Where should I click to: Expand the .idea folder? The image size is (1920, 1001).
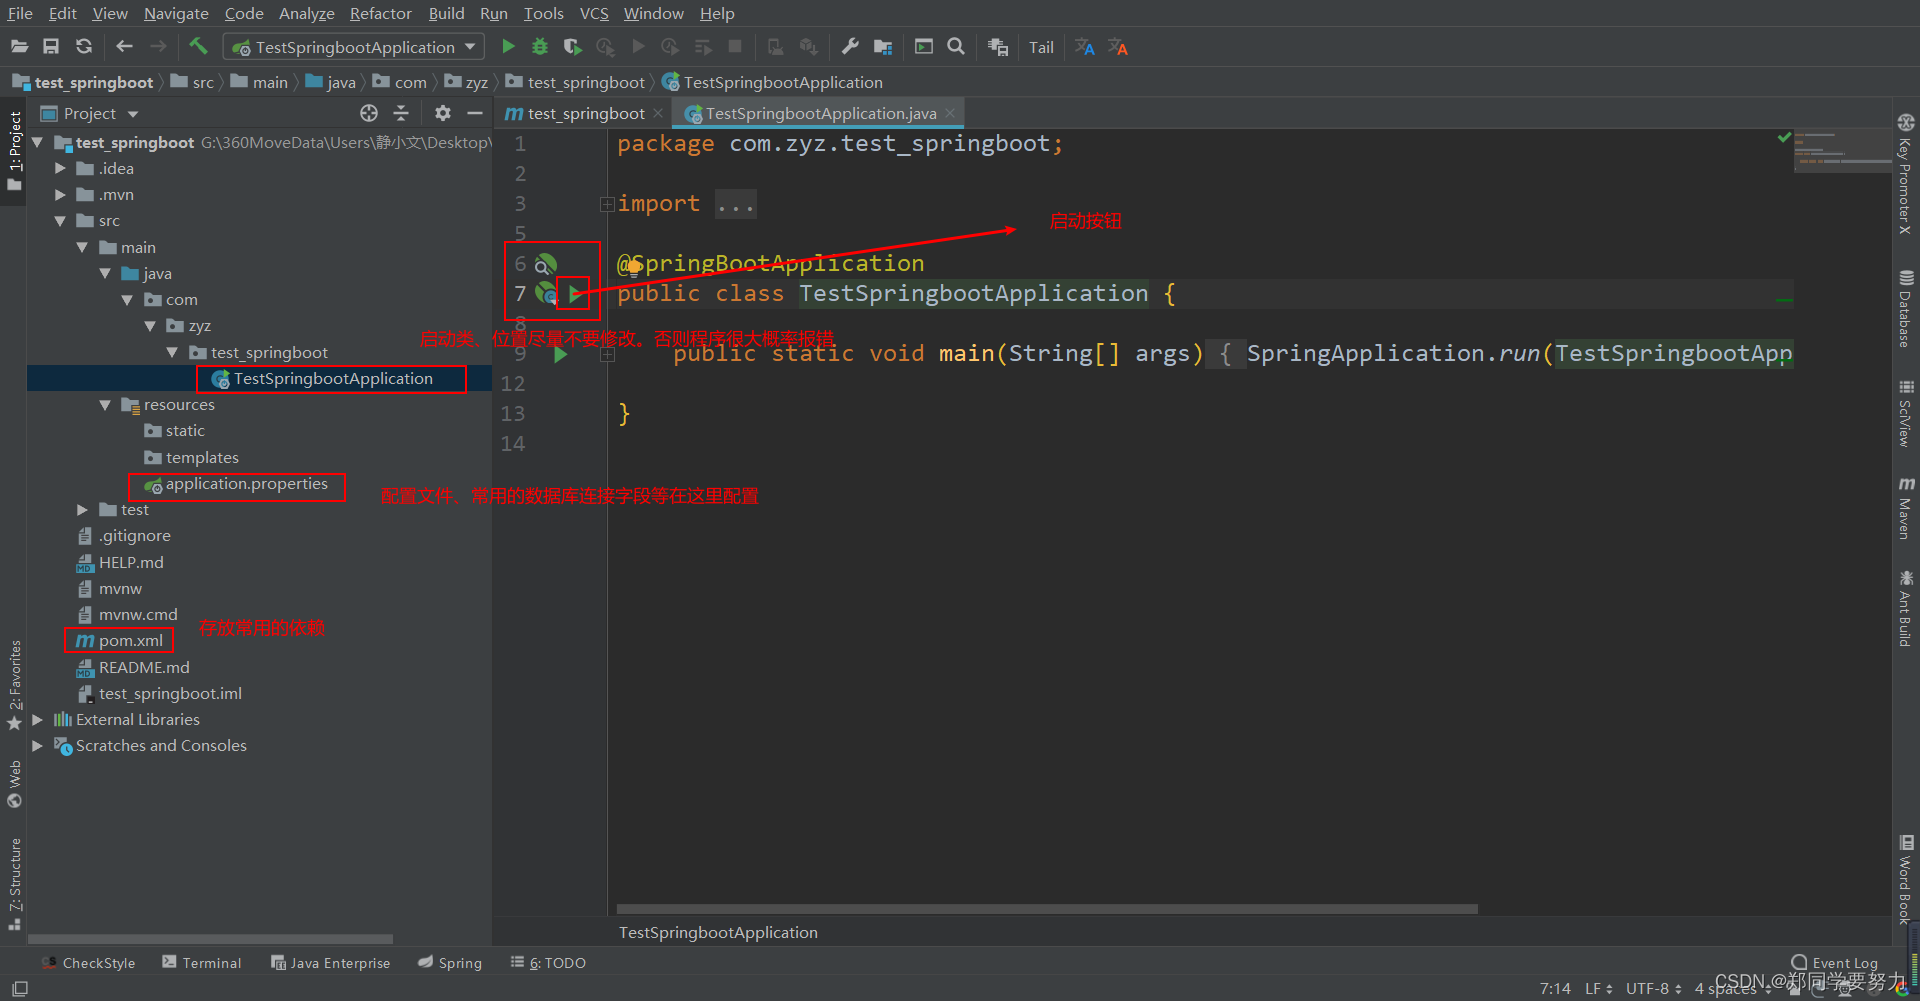(x=60, y=169)
